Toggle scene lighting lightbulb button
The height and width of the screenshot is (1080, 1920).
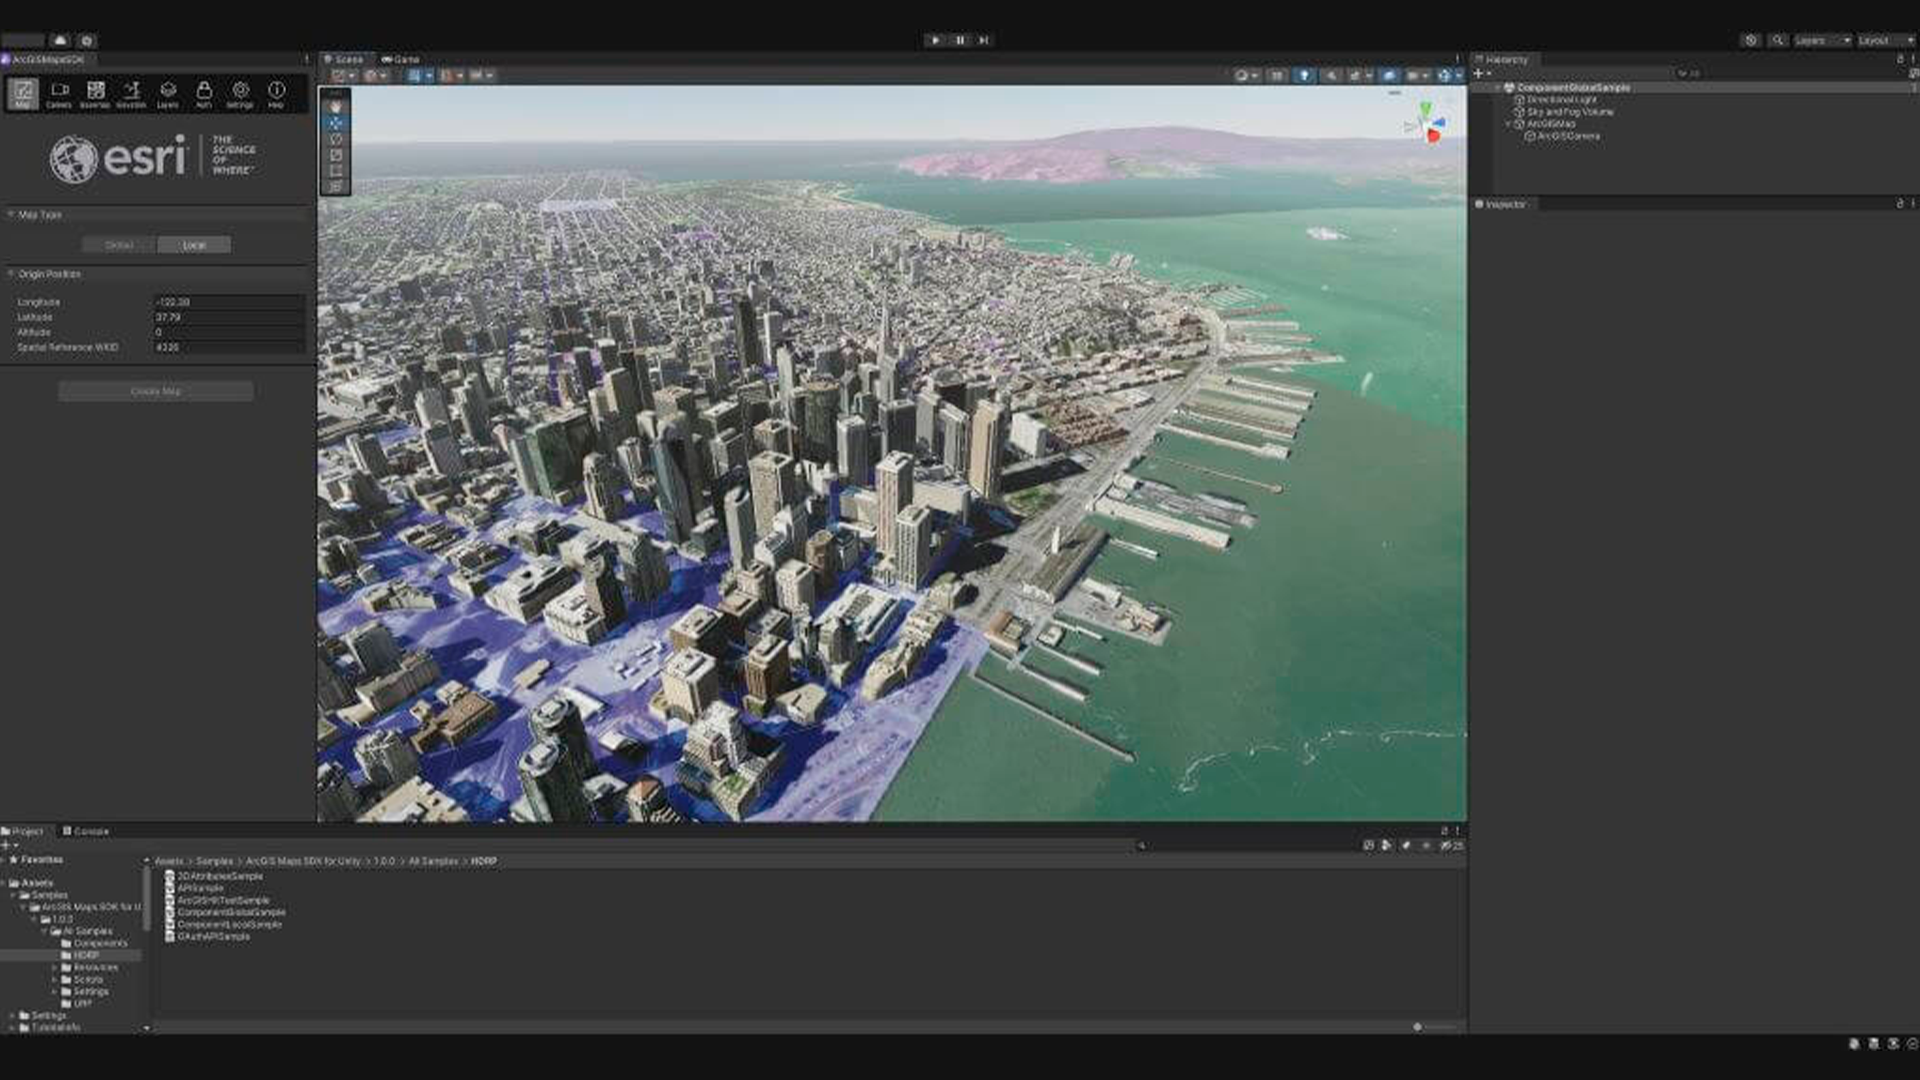1304,75
